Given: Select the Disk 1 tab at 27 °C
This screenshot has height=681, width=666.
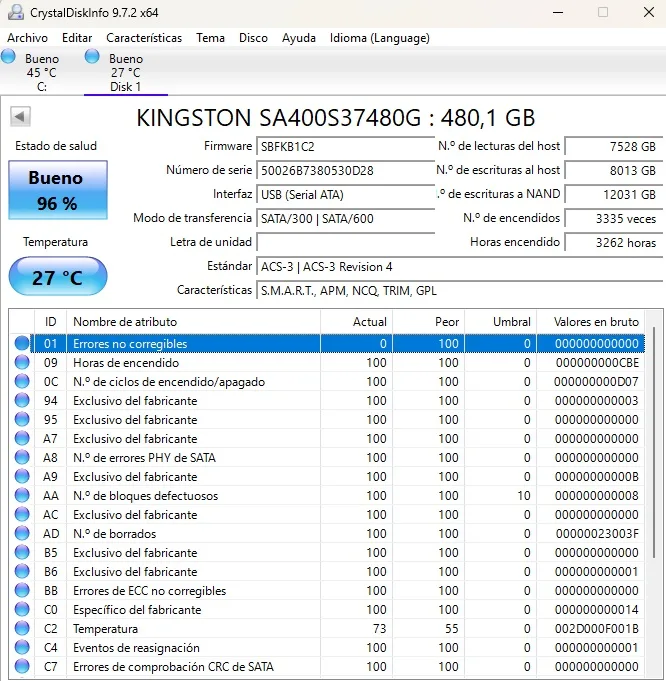Looking at the screenshot, I should [x=126, y=72].
